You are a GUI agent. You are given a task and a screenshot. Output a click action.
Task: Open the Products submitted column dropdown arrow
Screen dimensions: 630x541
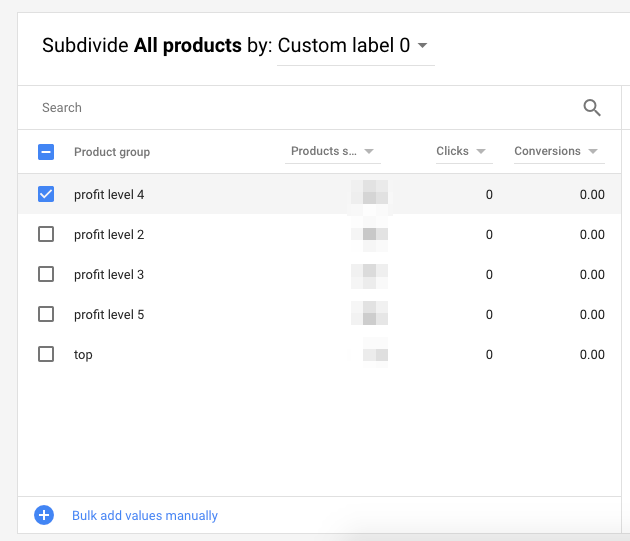369,152
